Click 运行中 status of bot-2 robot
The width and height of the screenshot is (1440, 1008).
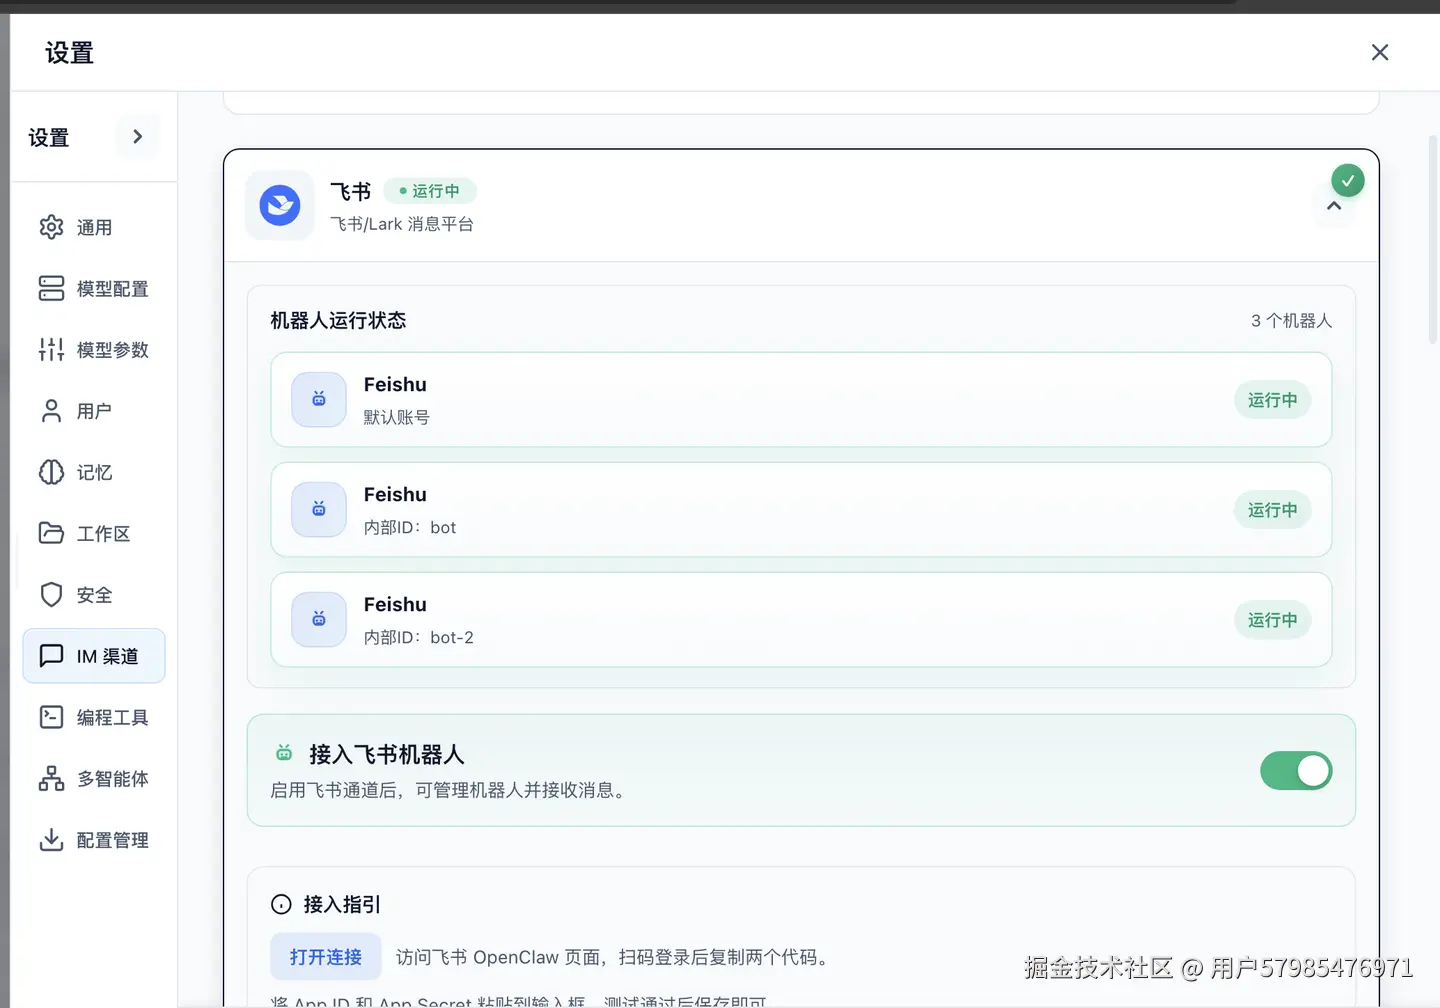(x=1272, y=620)
